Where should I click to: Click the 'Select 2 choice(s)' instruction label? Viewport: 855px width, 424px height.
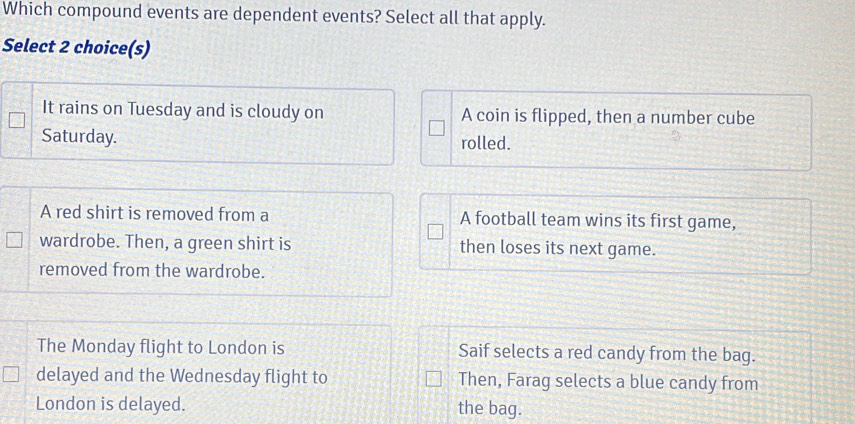[76, 48]
